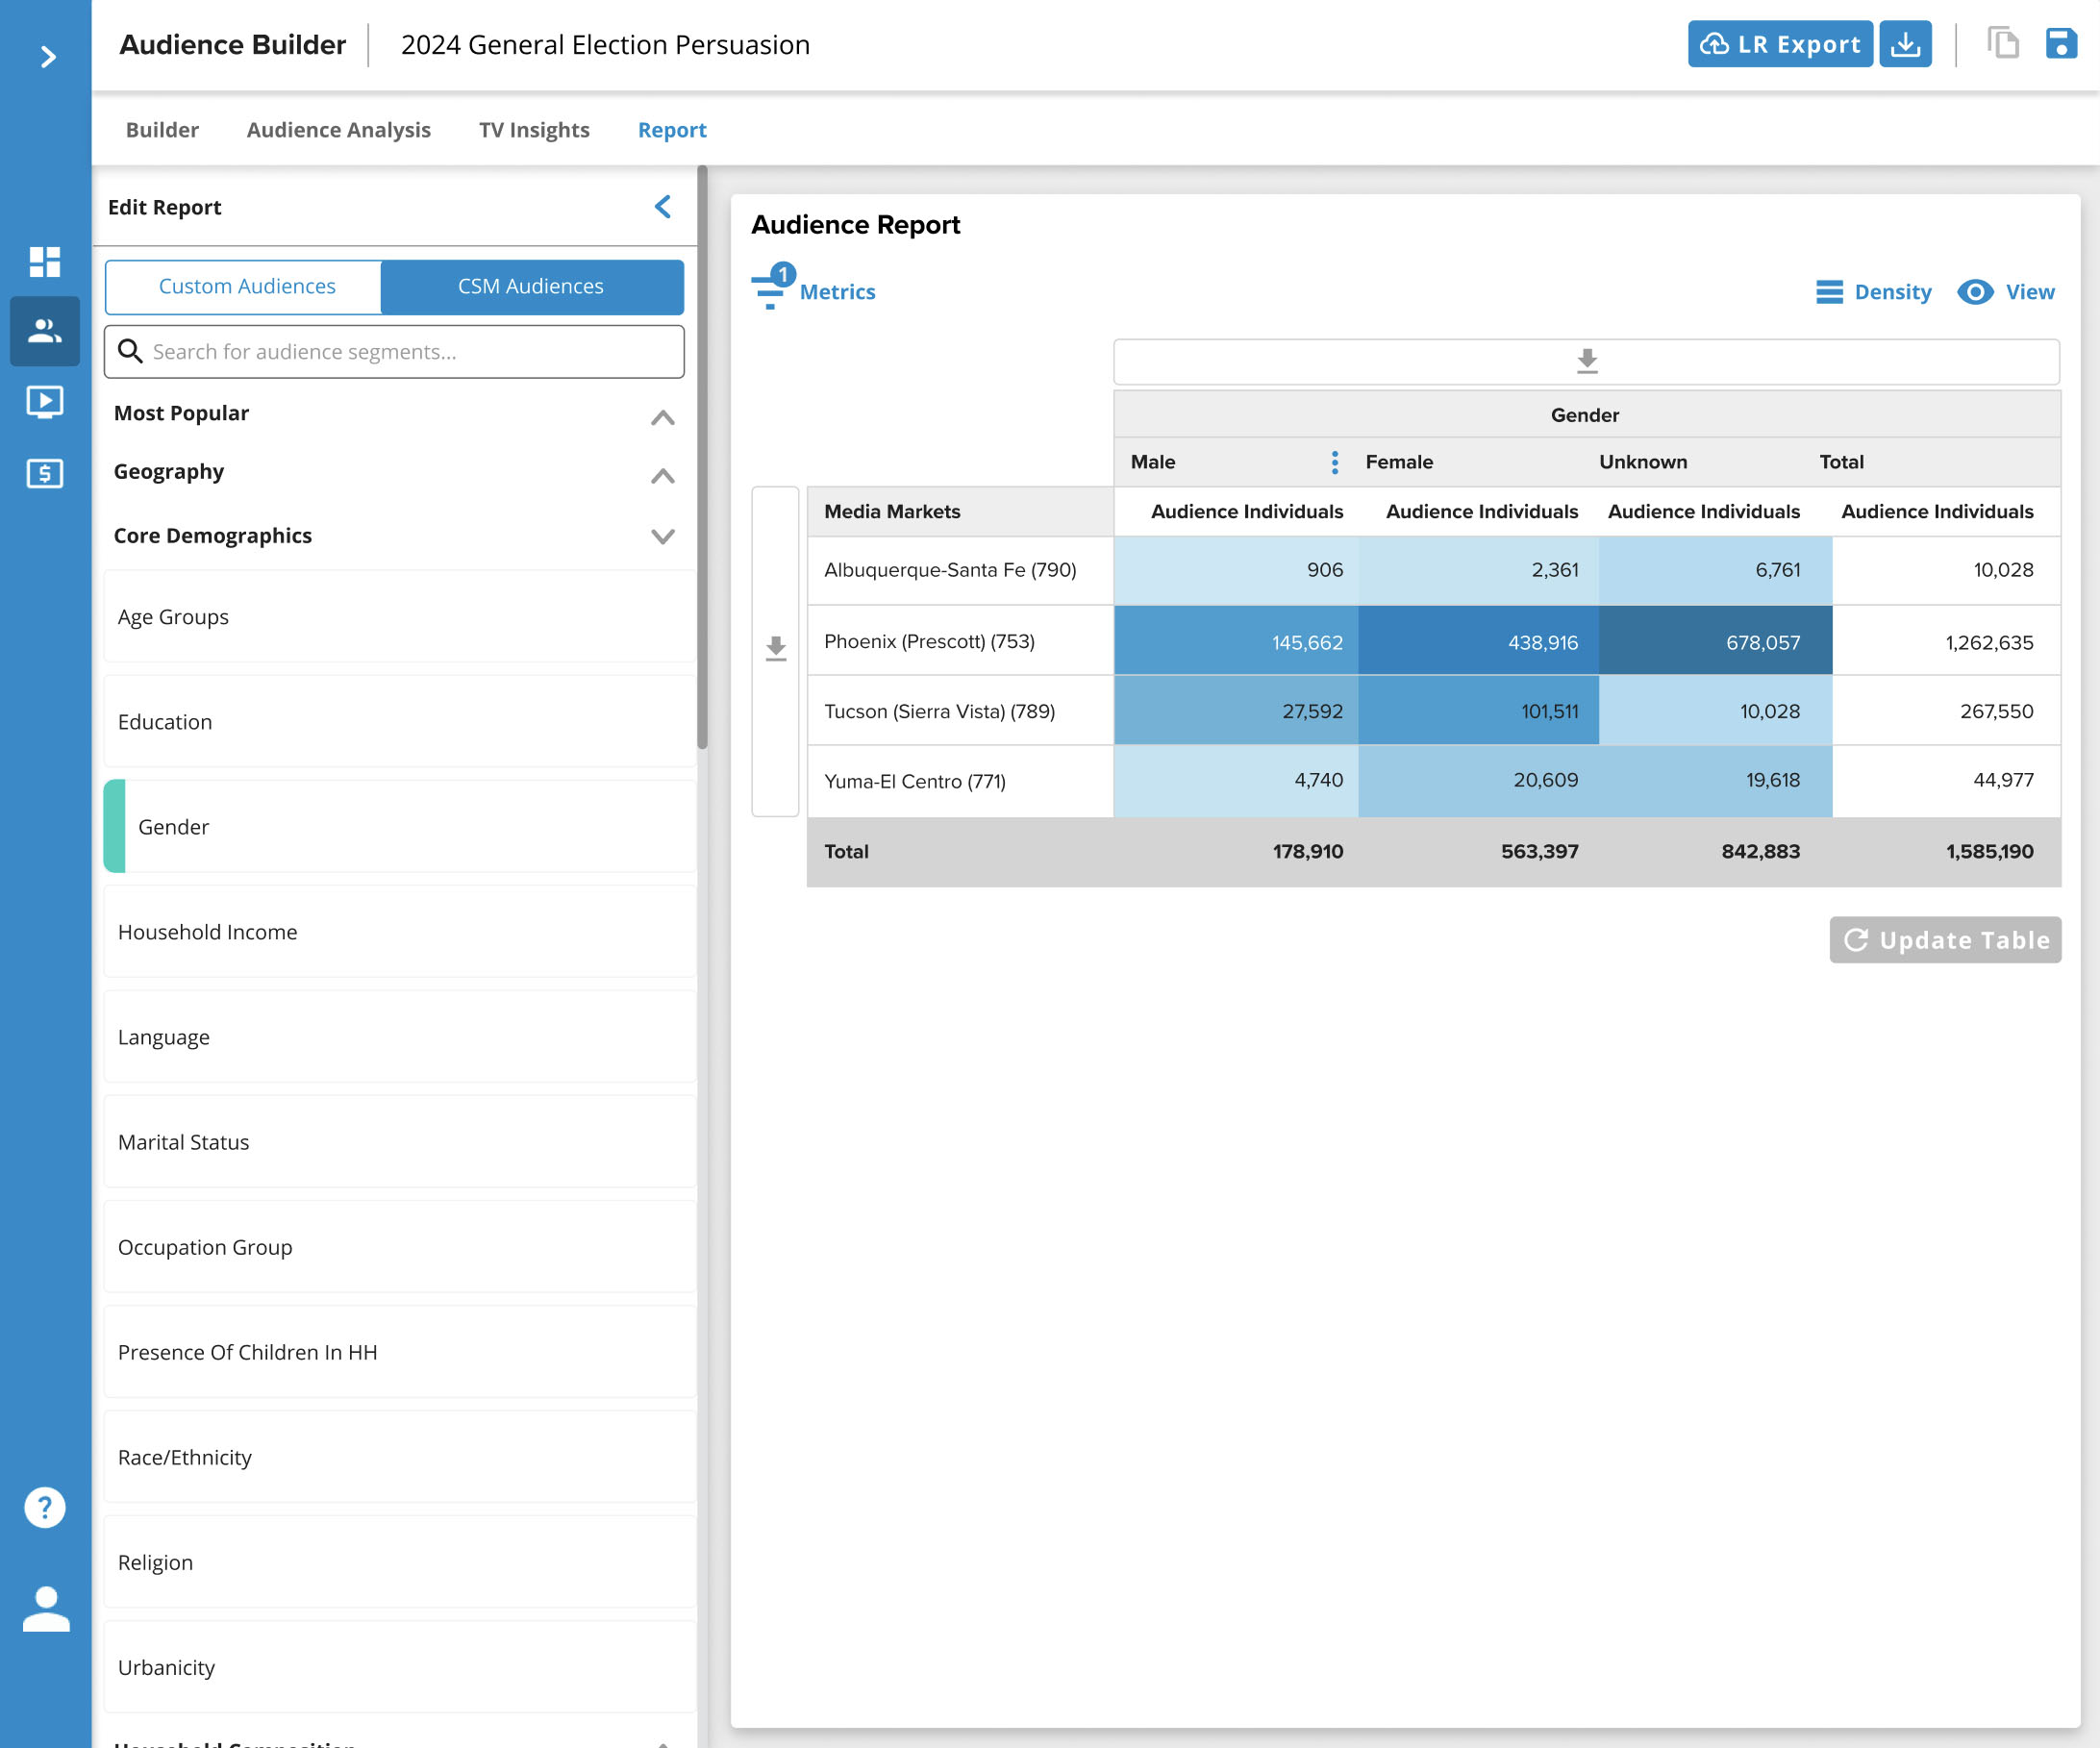Expand the left navigation sidebar arrow
This screenshot has width=2100, height=1748.
[47, 57]
